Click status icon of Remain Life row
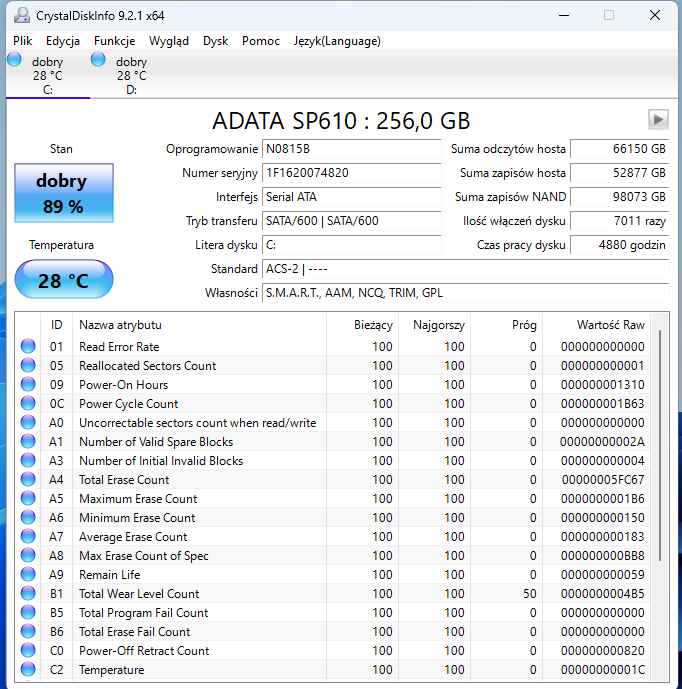The image size is (682, 689). click(28, 574)
